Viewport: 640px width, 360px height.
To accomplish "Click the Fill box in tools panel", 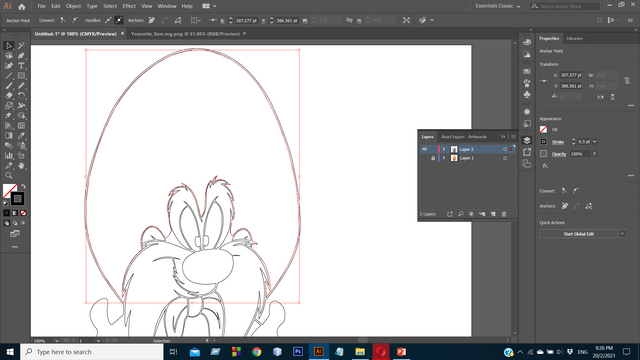I will [9, 190].
